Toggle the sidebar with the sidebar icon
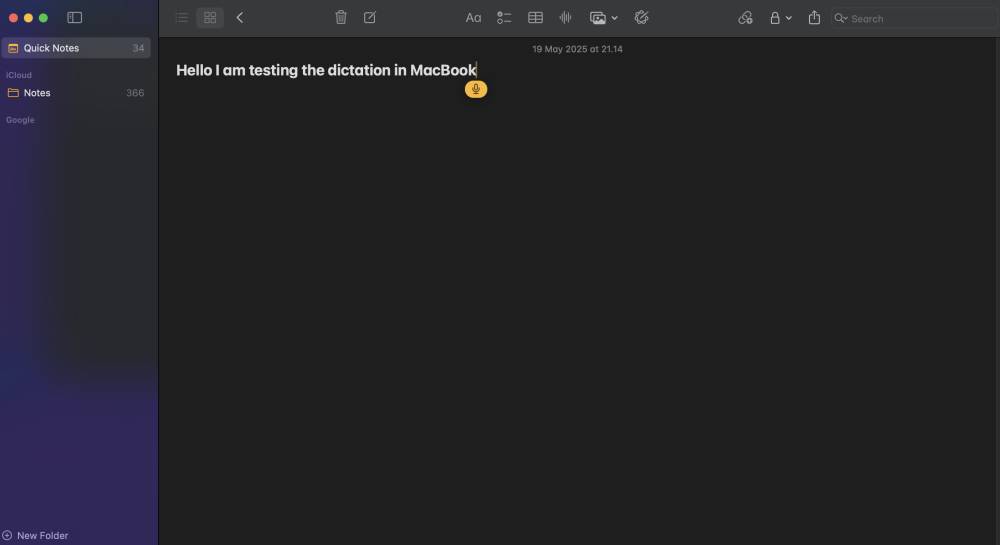 [75, 18]
